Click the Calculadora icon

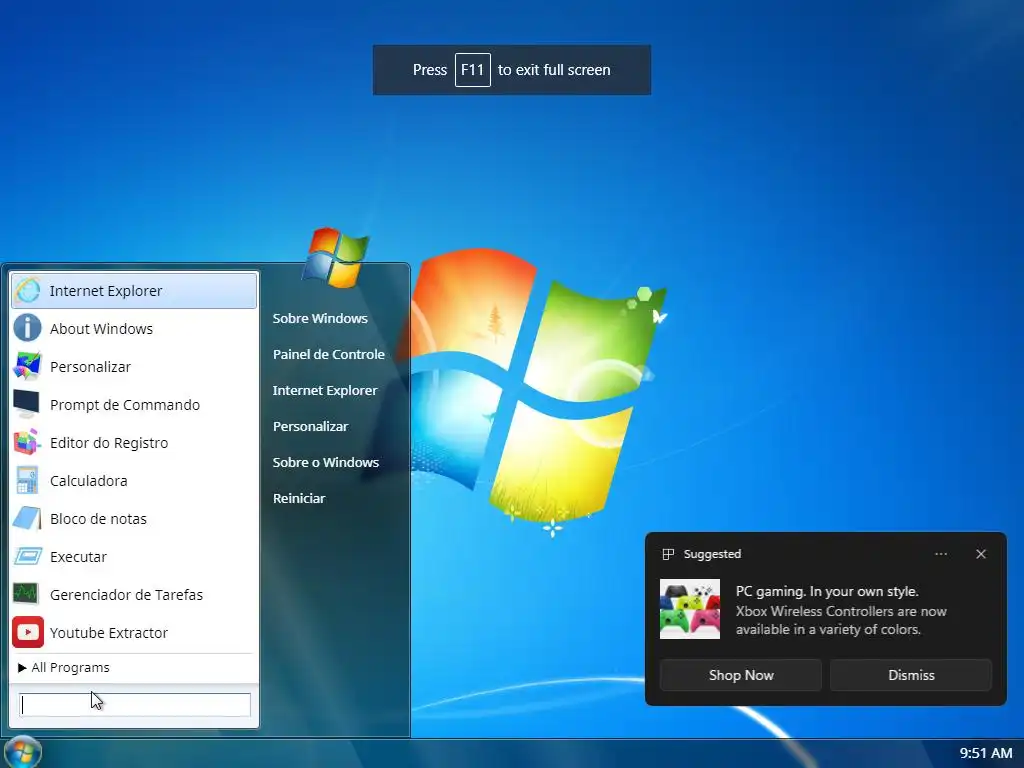pyautogui.click(x=27, y=481)
